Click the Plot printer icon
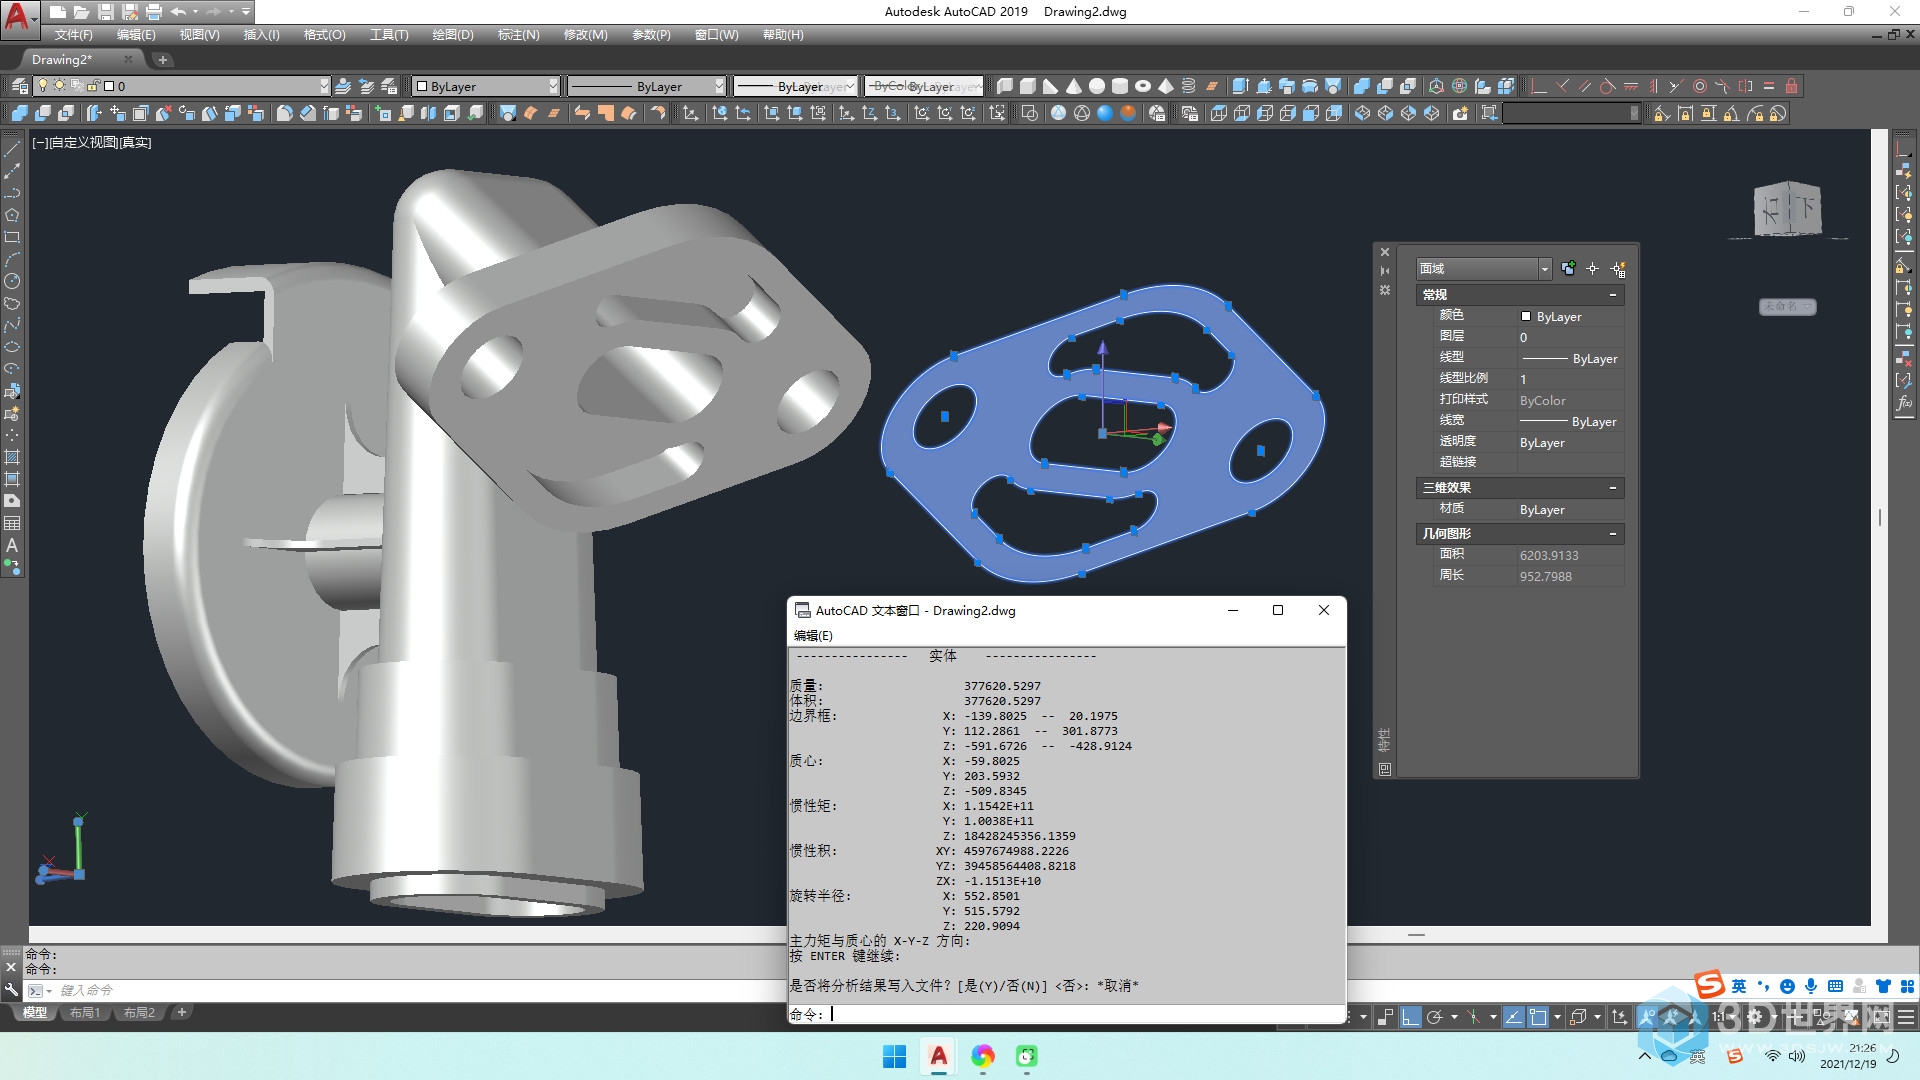This screenshot has width=1920, height=1080. pos(153,12)
